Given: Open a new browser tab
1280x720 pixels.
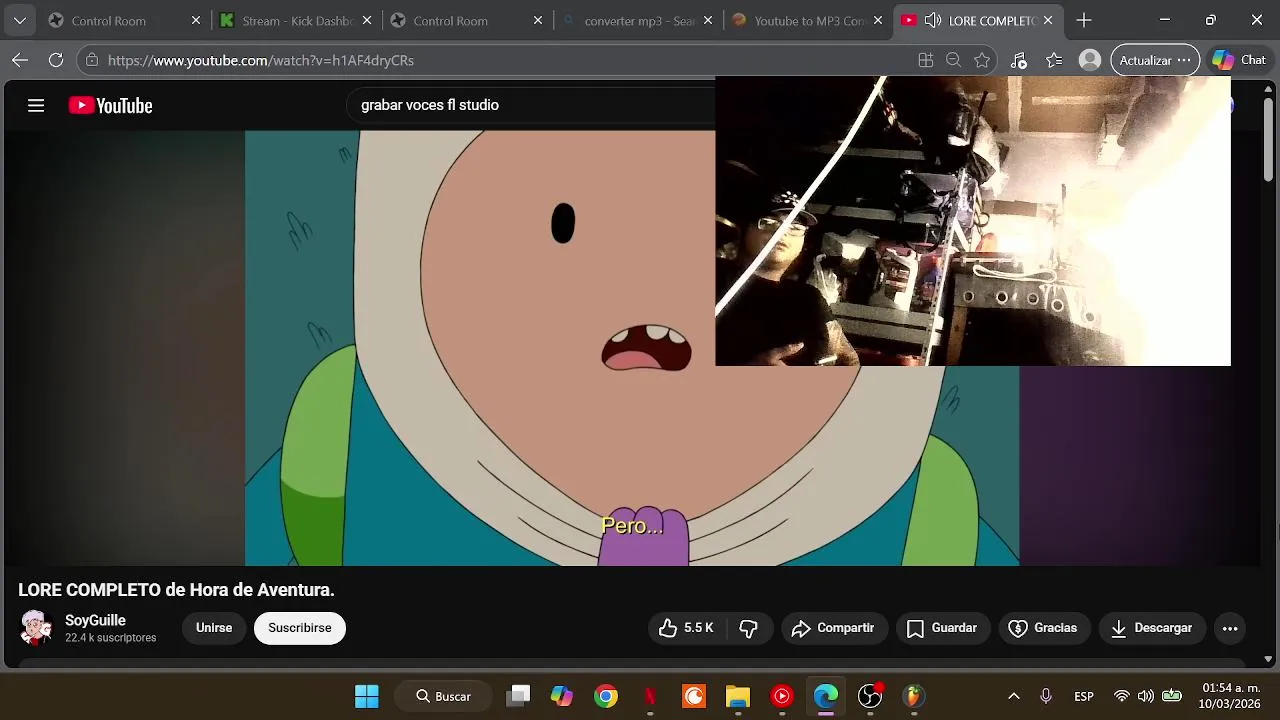Looking at the screenshot, I should pos(1084,20).
